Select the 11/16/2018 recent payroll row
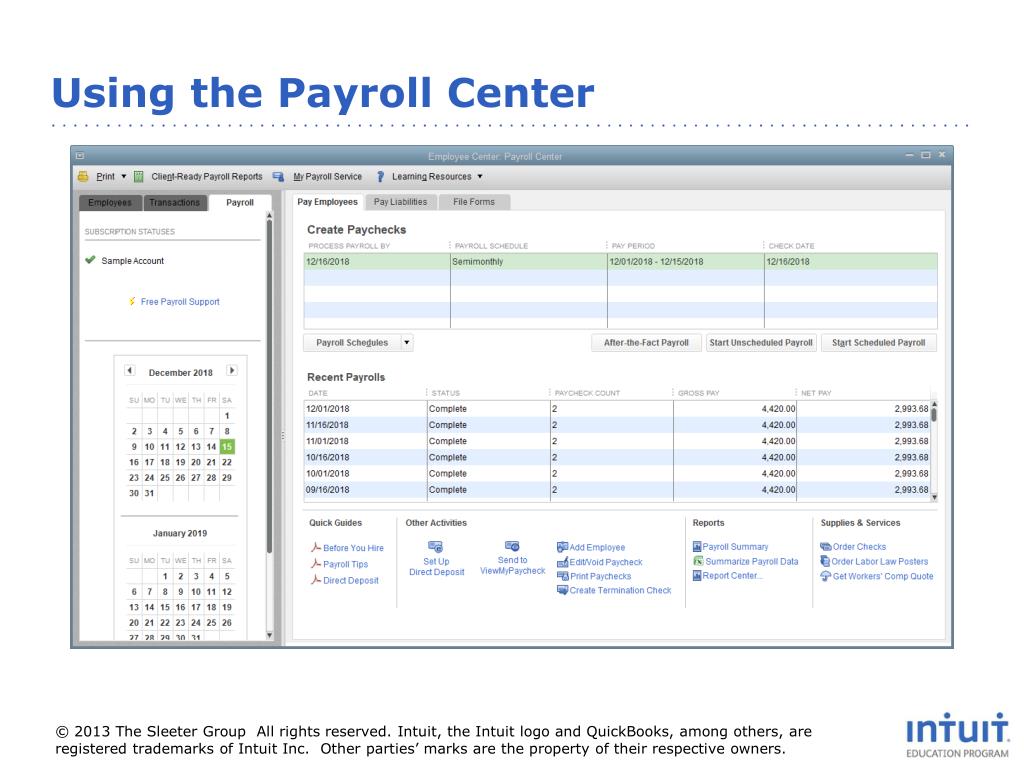The height and width of the screenshot is (768, 1024). [617, 424]
